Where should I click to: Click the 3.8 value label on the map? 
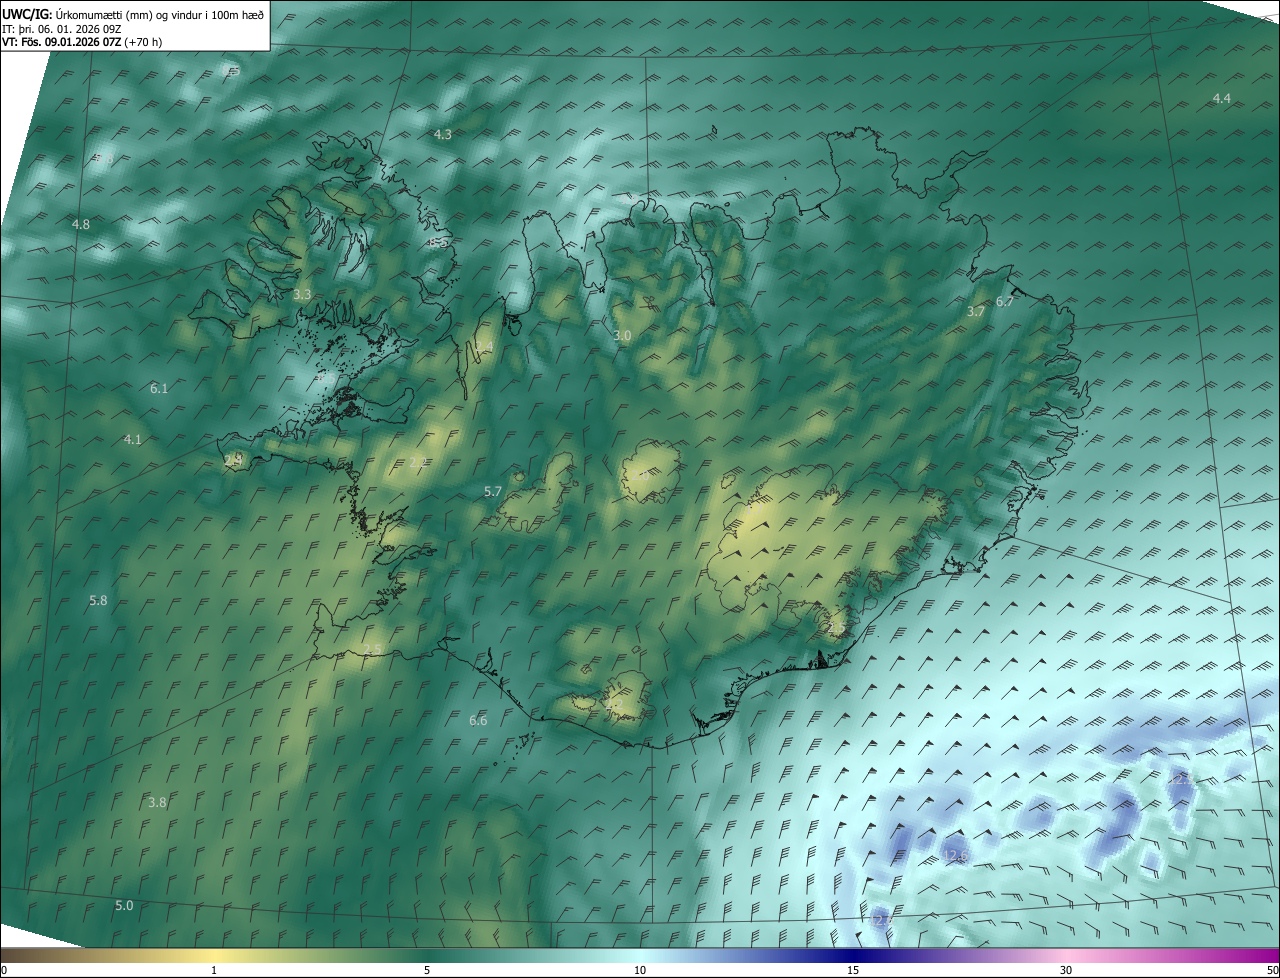tap(157, 802)
